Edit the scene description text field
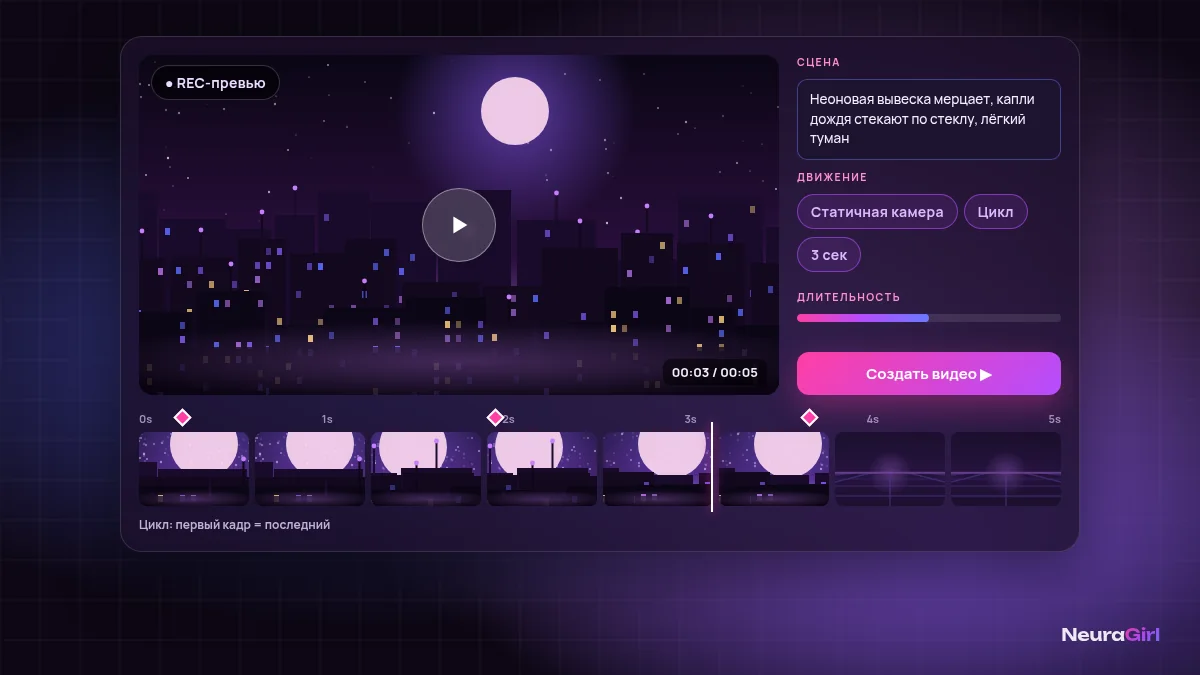The image size is (1200, 675). (929, 119)
